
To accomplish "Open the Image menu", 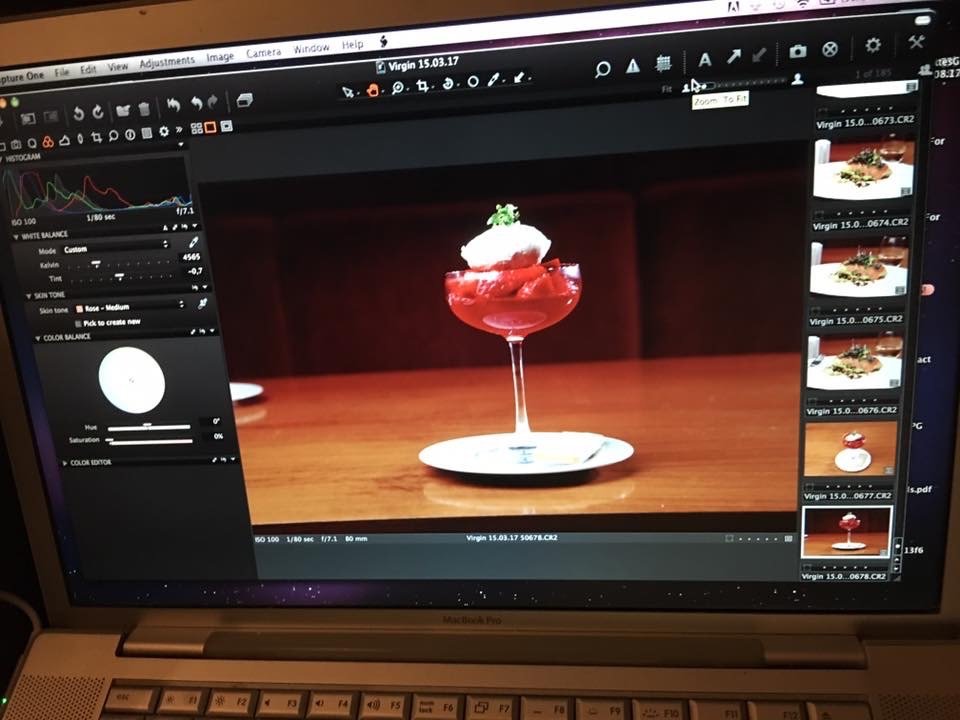I will tap(220, 57).
